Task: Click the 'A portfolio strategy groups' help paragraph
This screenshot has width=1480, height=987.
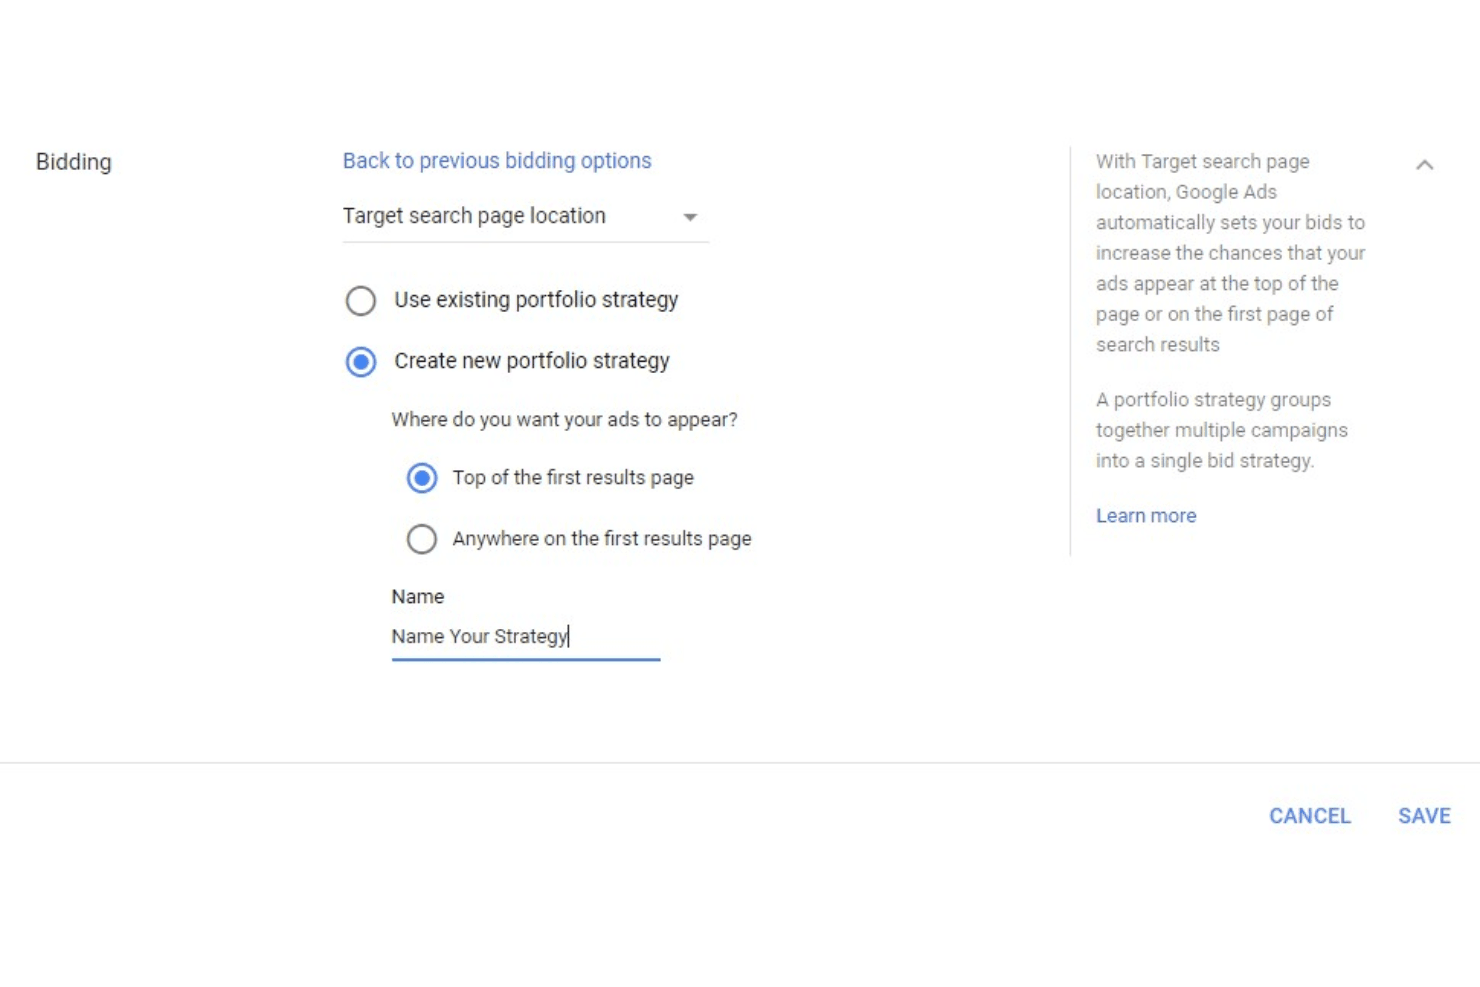Action: point(1222,430)
